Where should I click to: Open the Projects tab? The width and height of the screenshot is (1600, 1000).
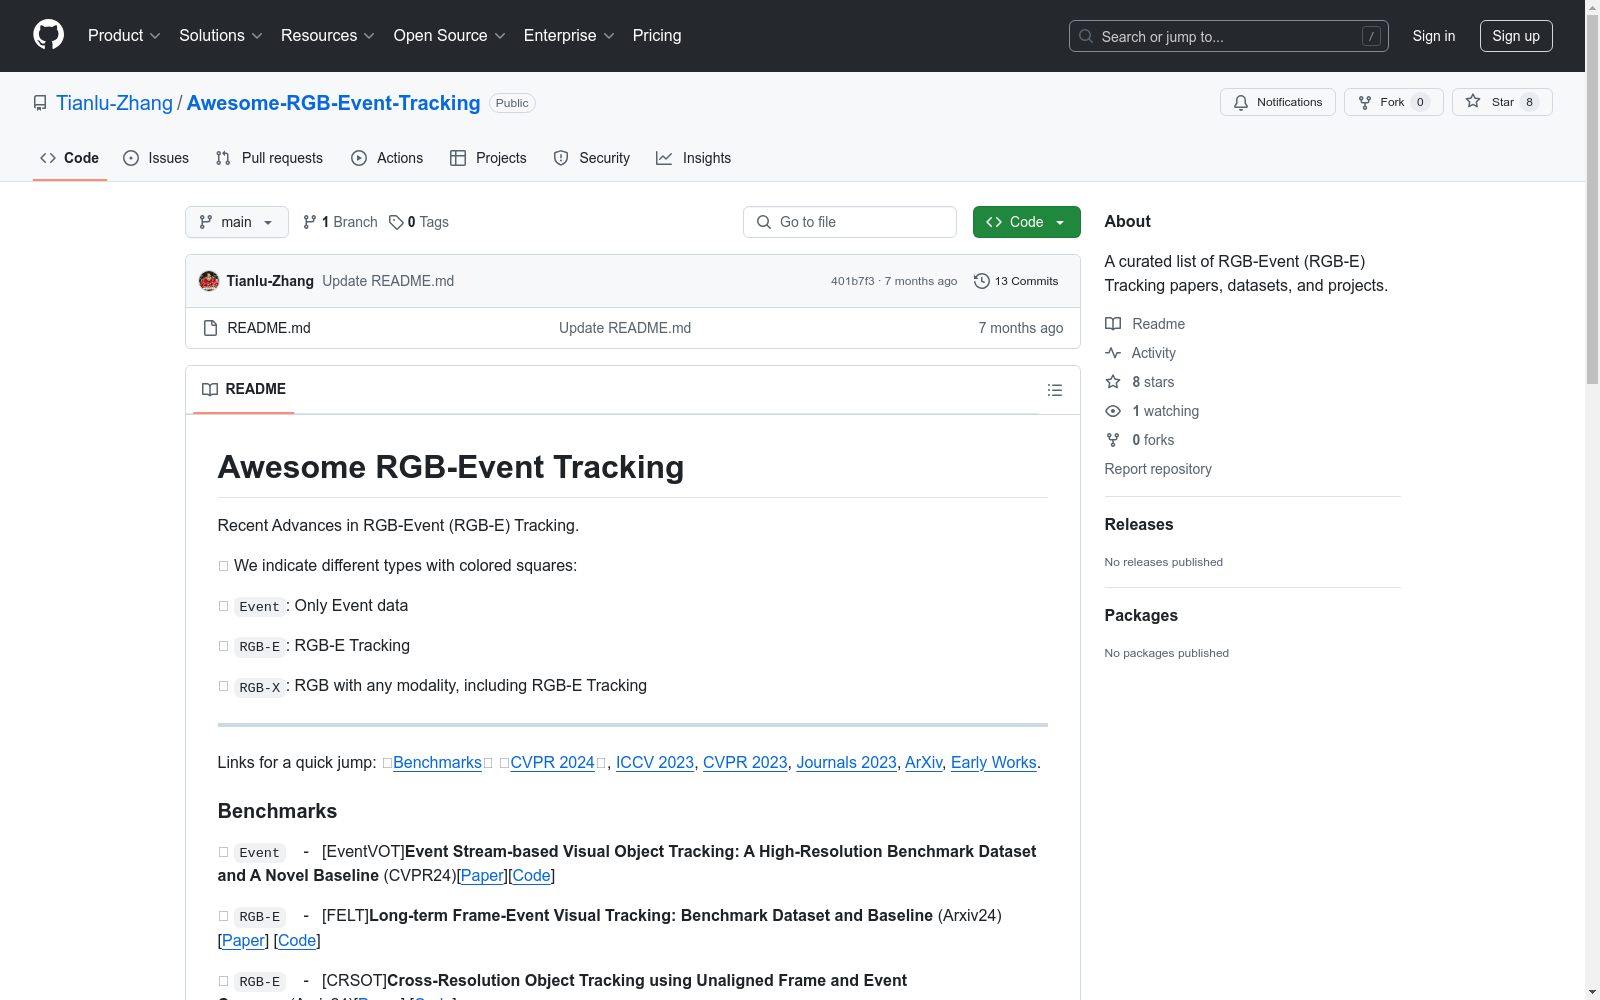pos(488,158)
